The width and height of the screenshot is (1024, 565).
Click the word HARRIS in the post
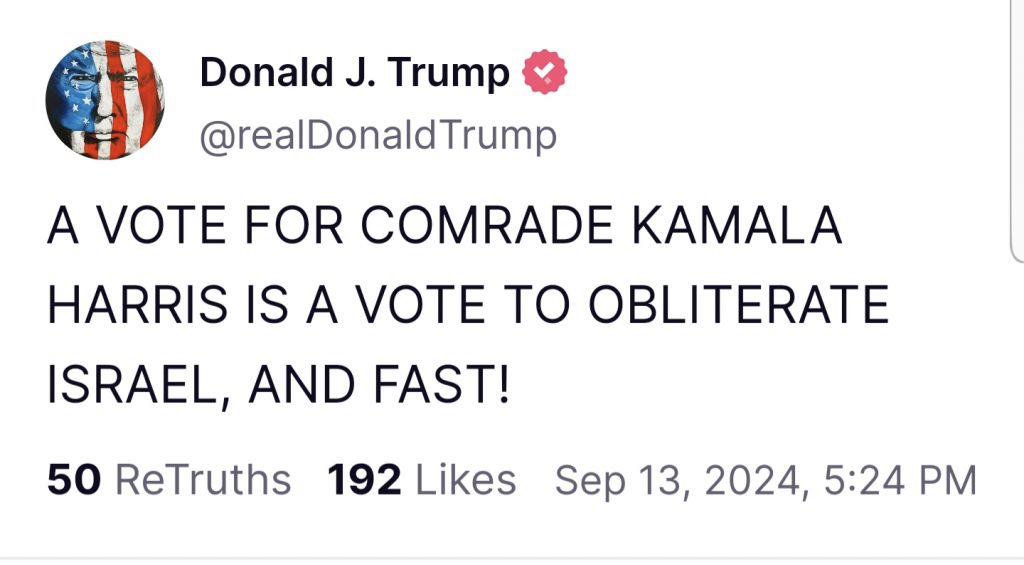[x=138, y=304]
